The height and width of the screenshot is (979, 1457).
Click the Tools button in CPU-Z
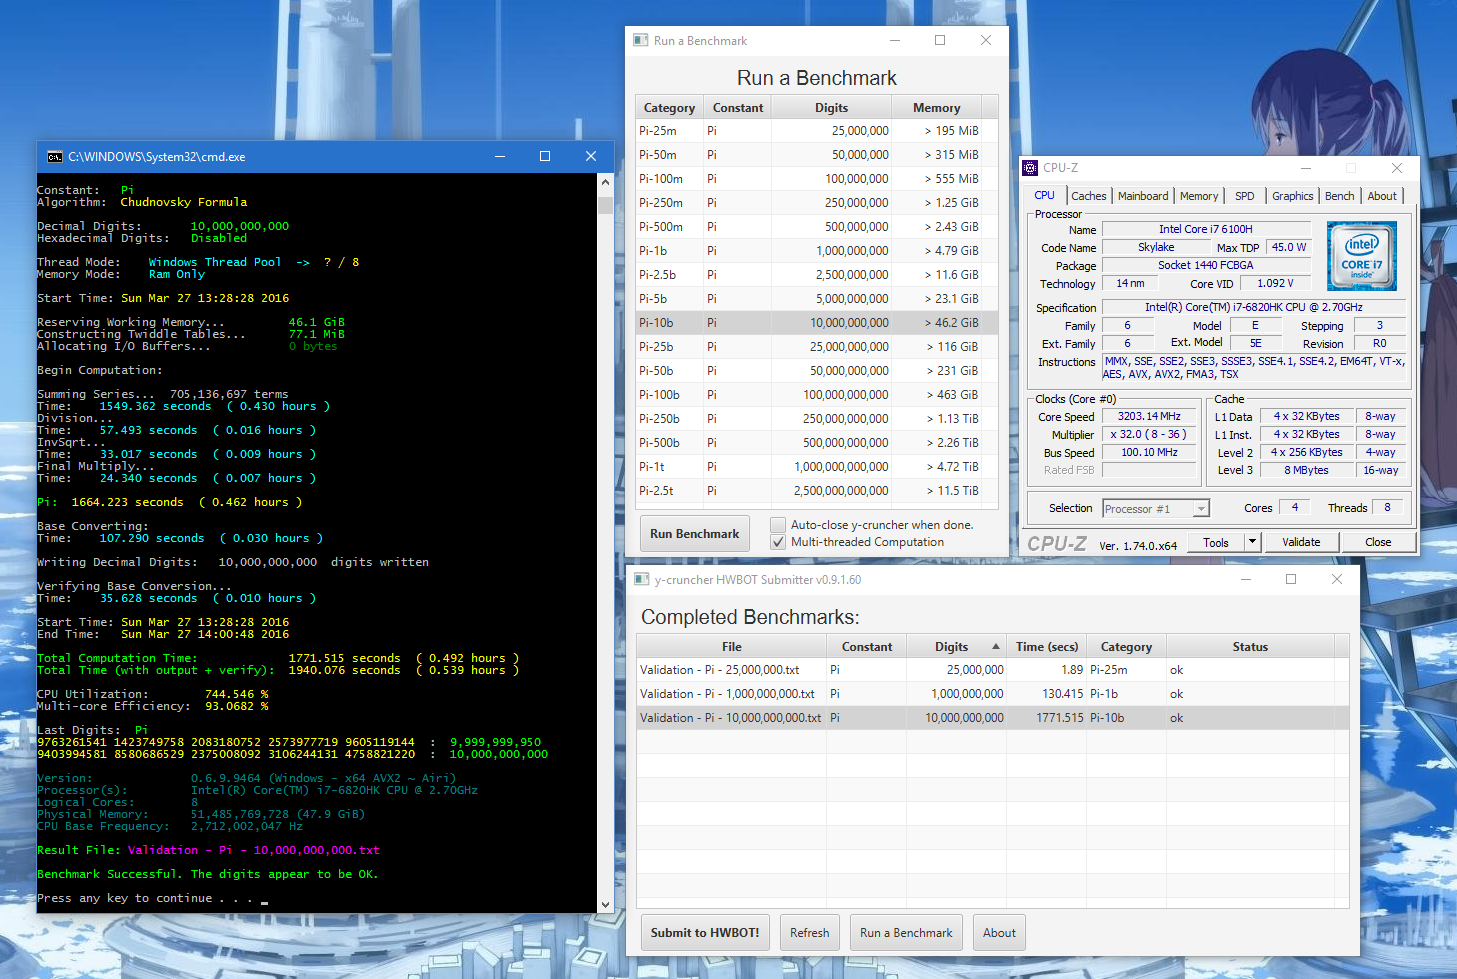click(1216, 542)
